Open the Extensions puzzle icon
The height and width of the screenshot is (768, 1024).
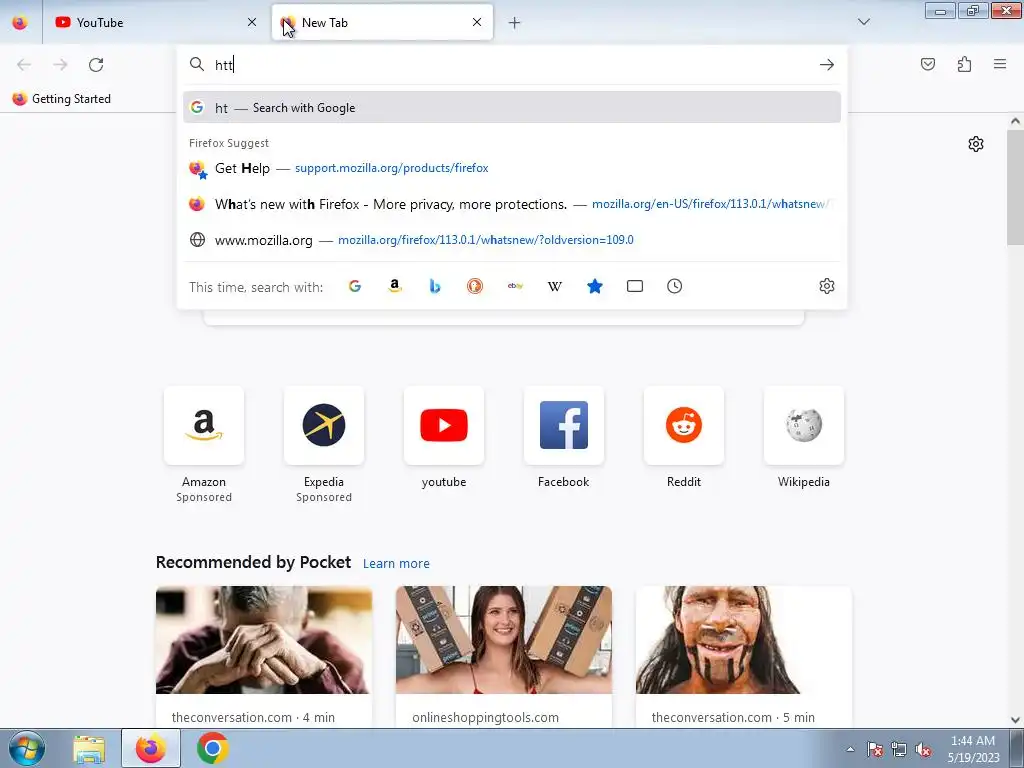click(x=964, y=64)
